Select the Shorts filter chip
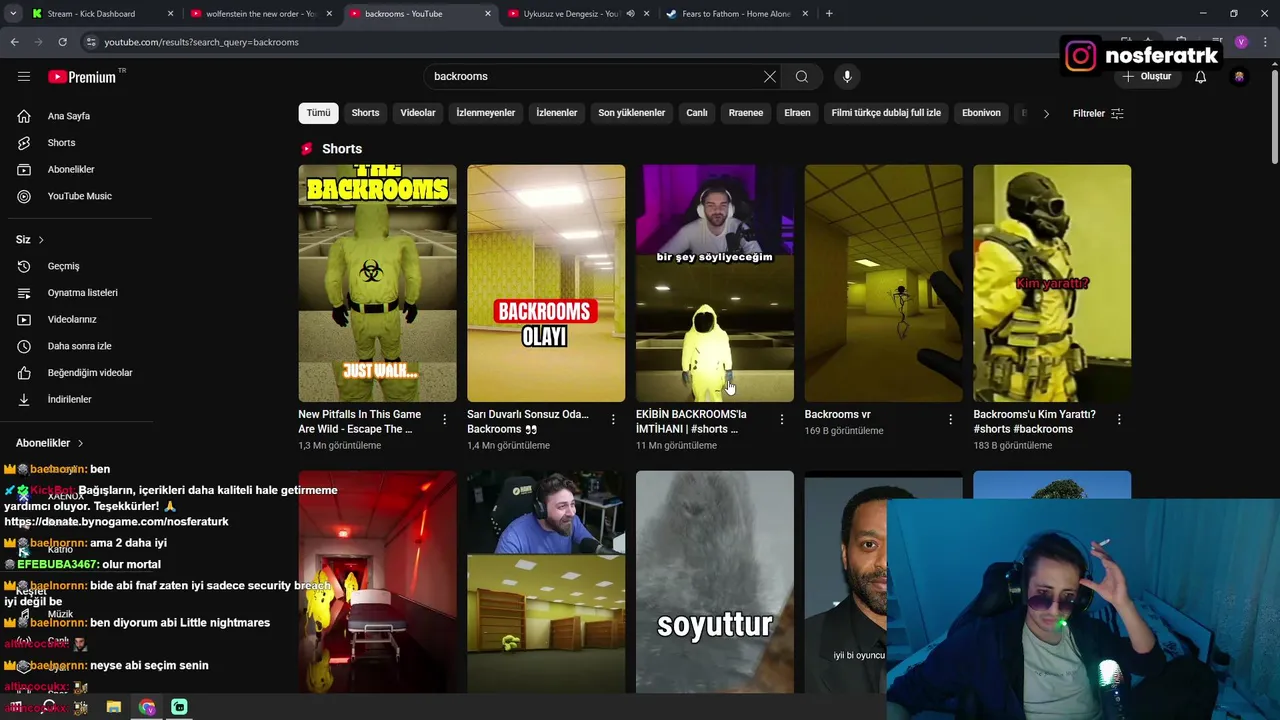 [365, 113]
